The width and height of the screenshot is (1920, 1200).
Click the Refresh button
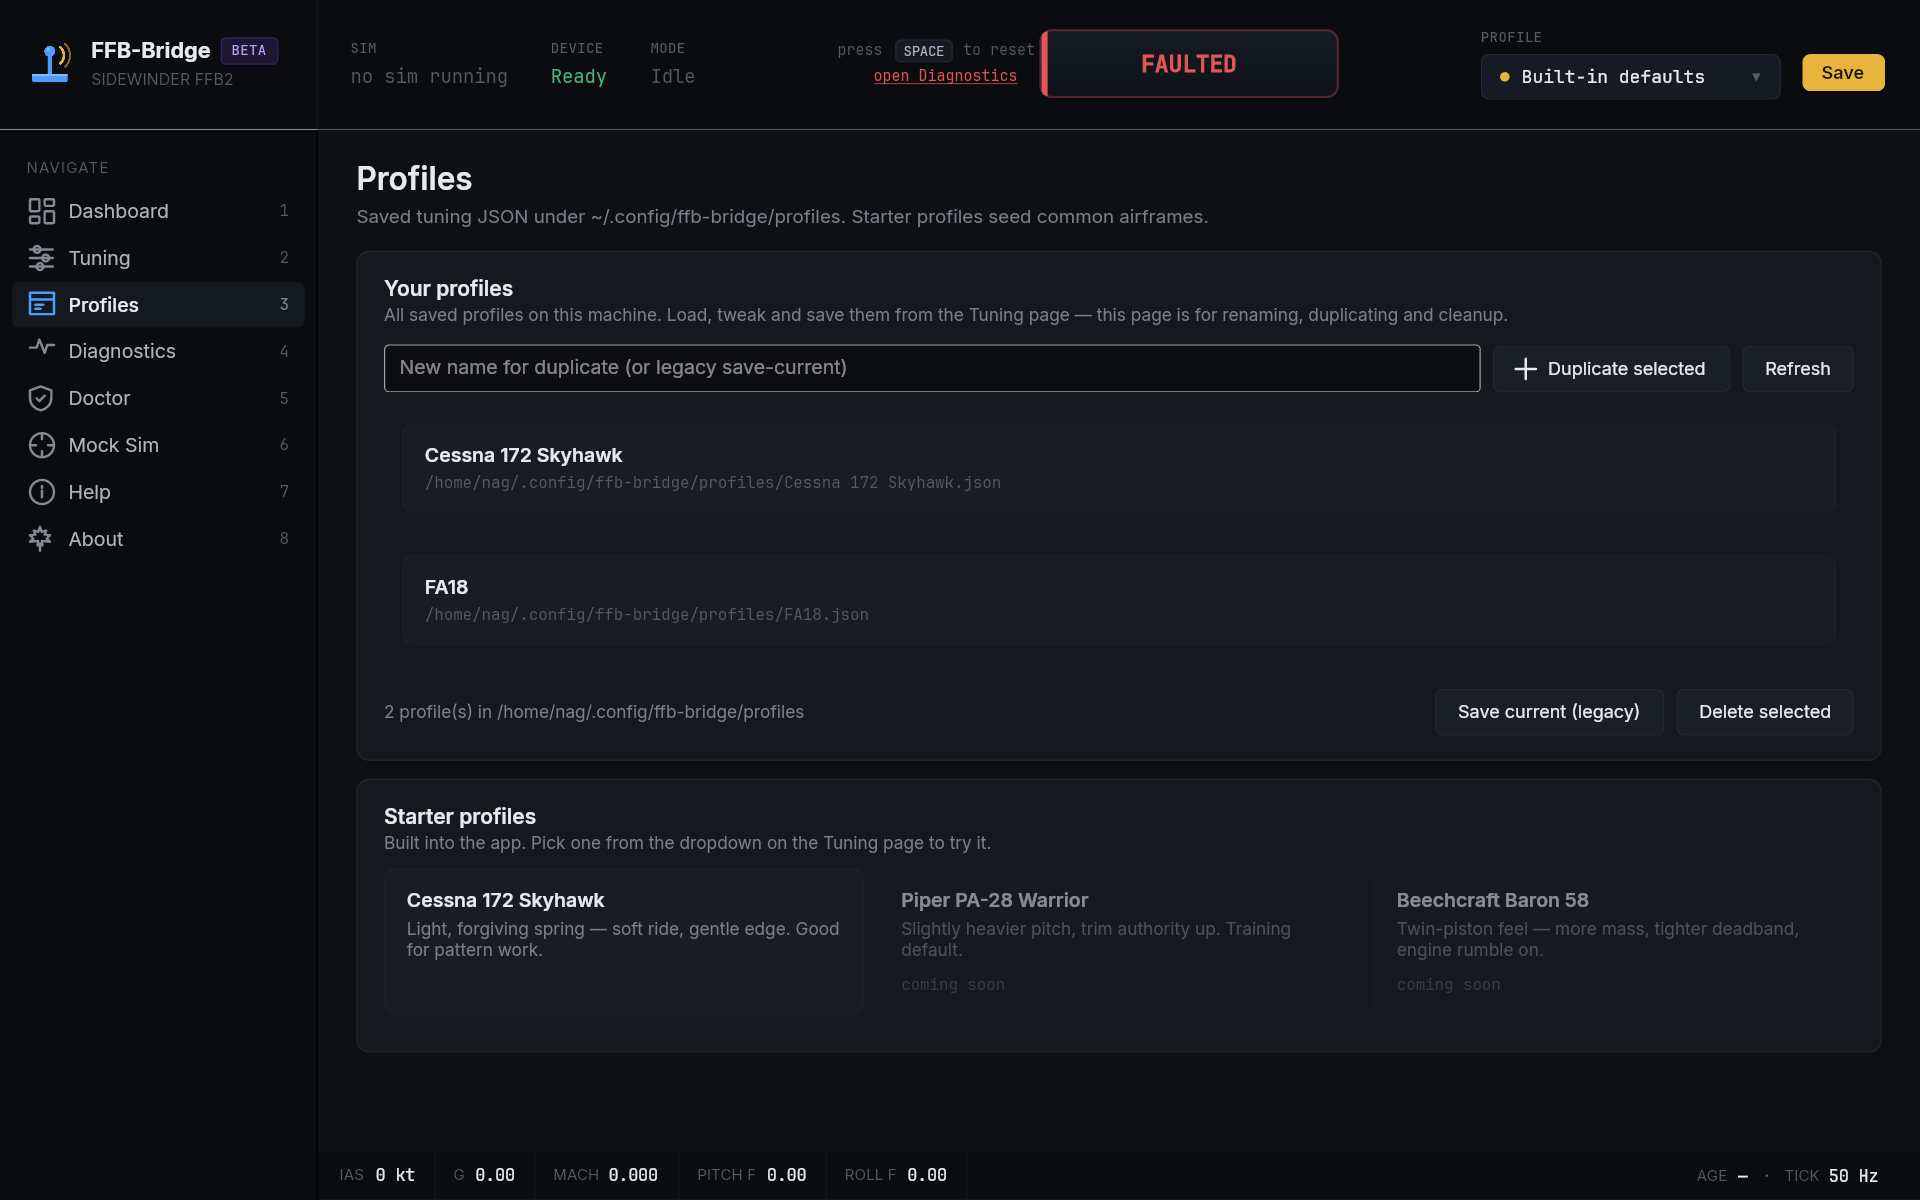pyautogui.click(x=1797, y=369)
